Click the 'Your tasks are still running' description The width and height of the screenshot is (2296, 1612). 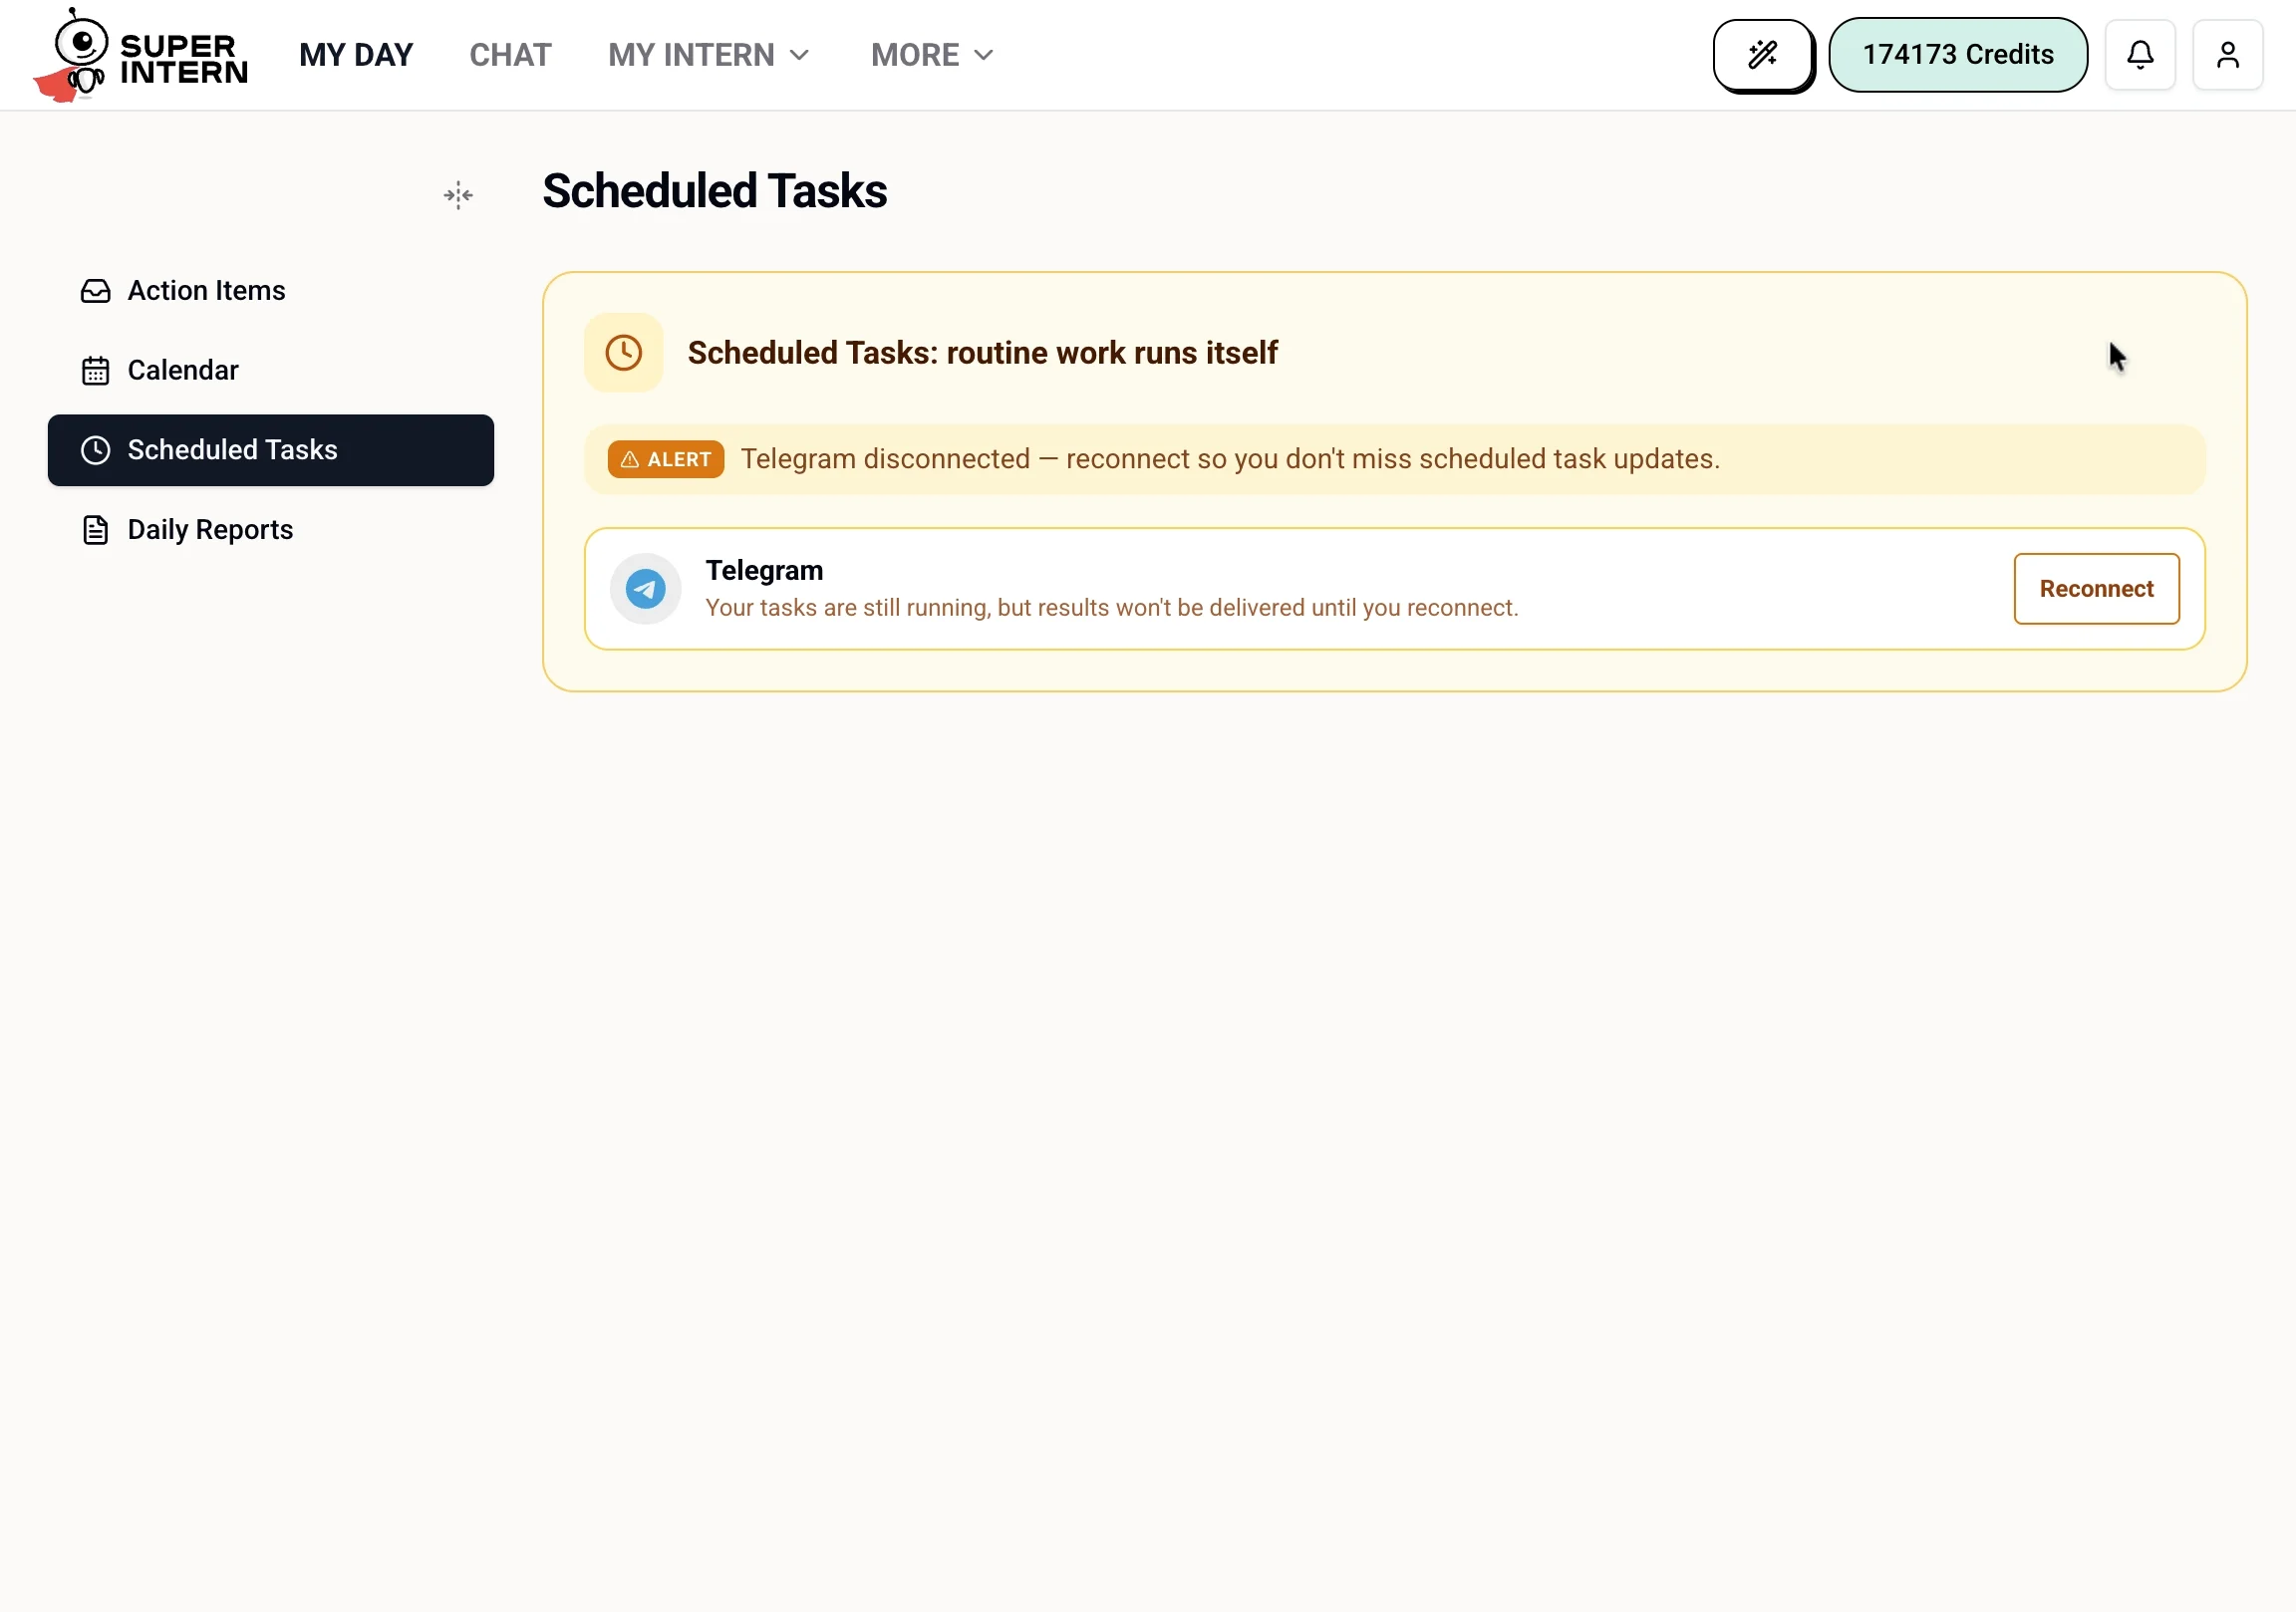[1112, 608]
